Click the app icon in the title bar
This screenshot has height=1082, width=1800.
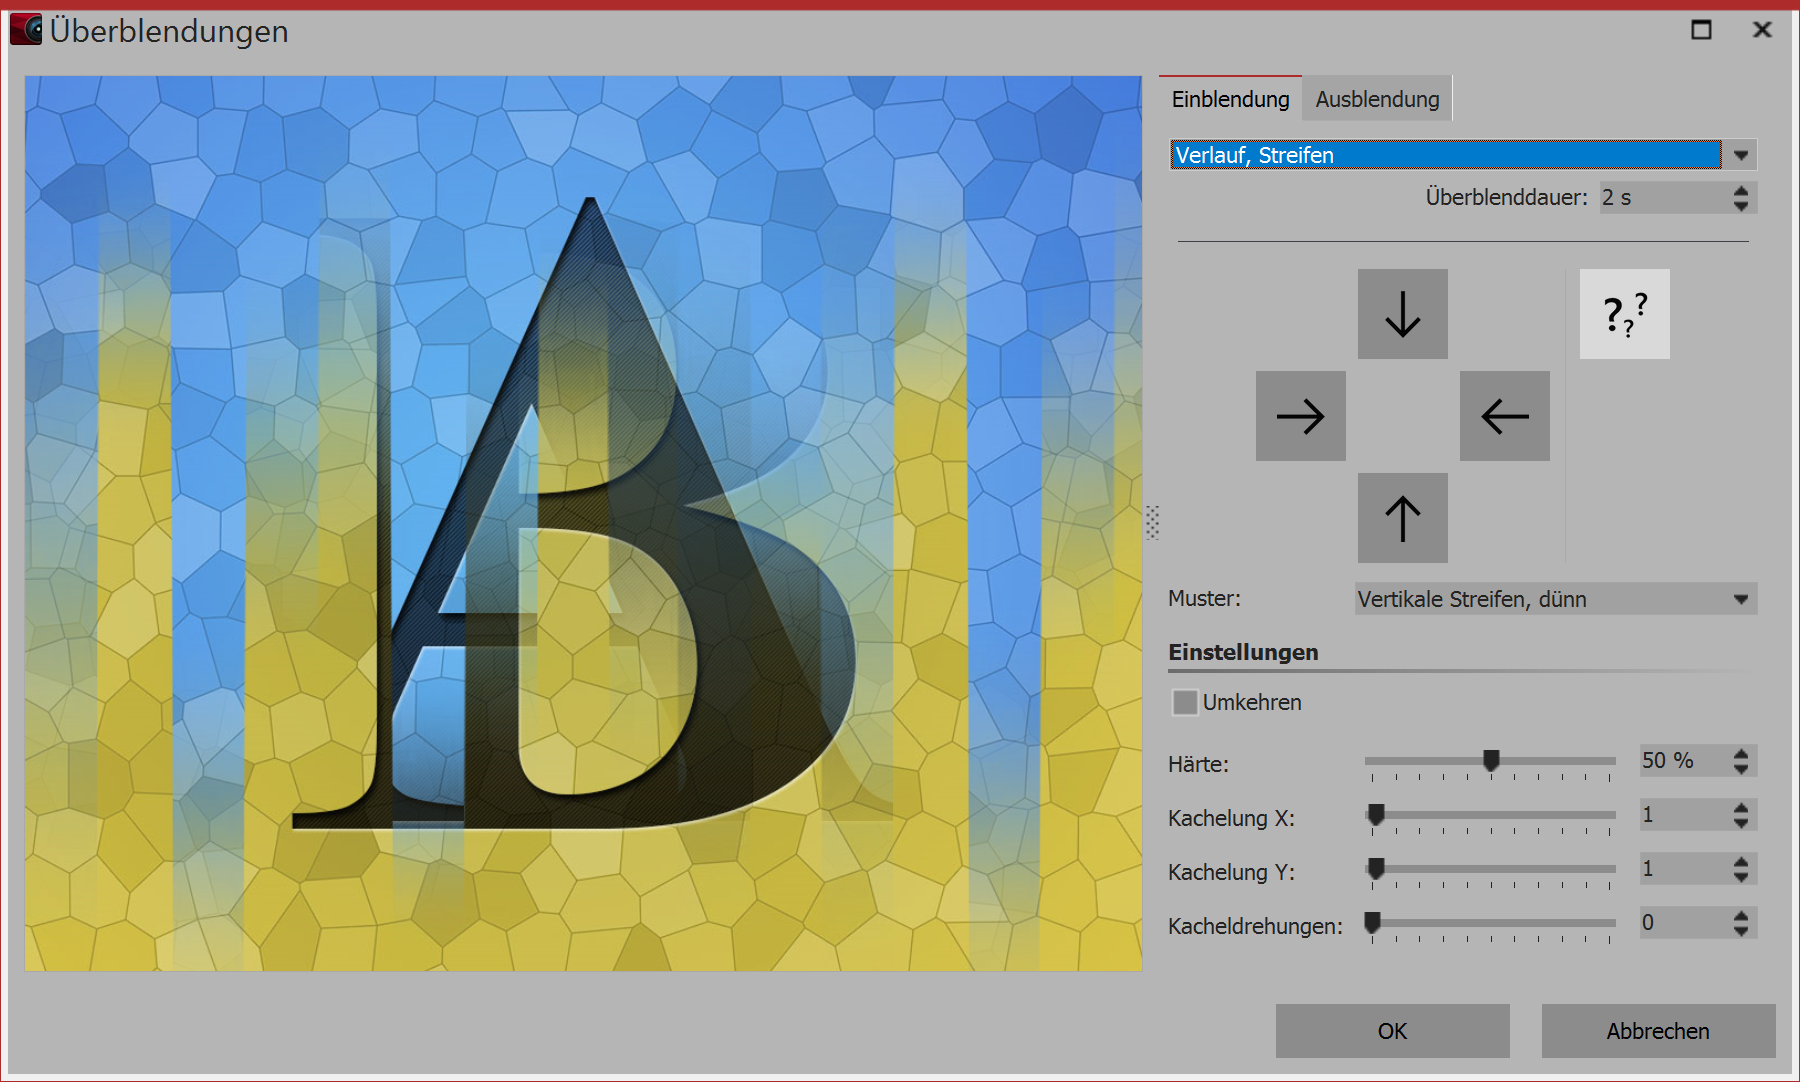click(26, 30)
